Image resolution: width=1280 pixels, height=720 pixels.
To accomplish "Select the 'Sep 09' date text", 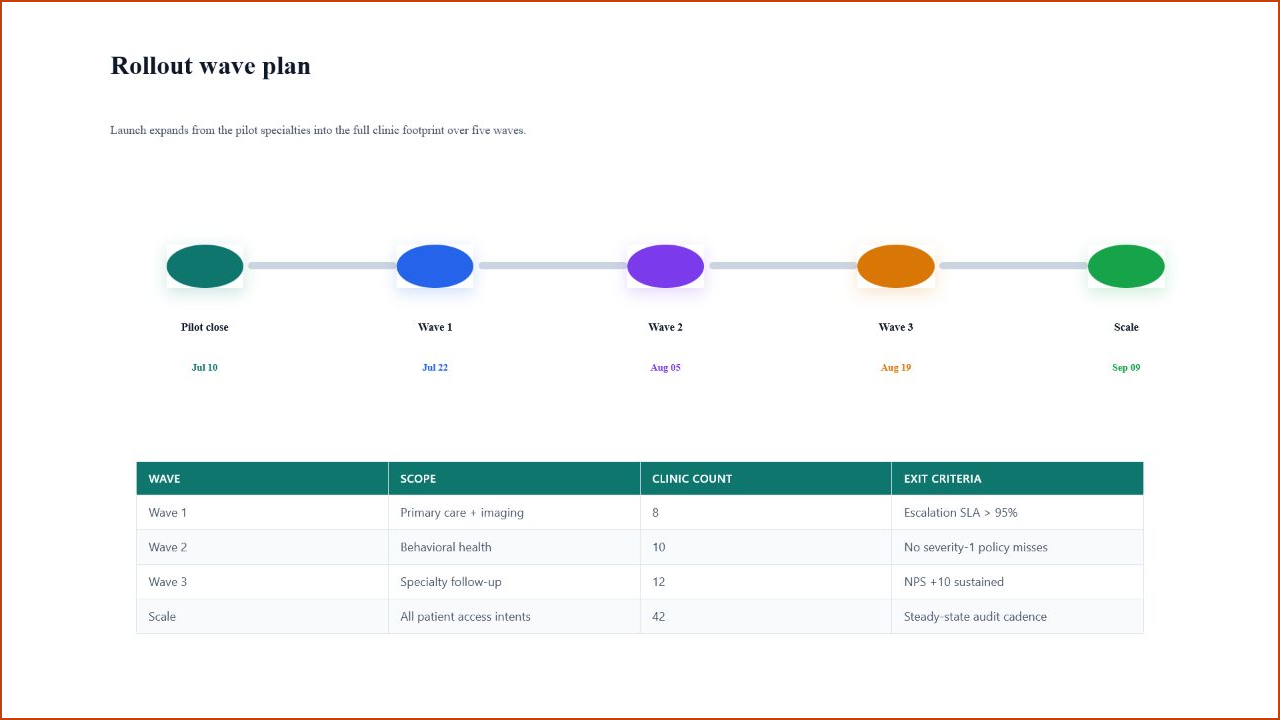I will [x=1126, y=367].
